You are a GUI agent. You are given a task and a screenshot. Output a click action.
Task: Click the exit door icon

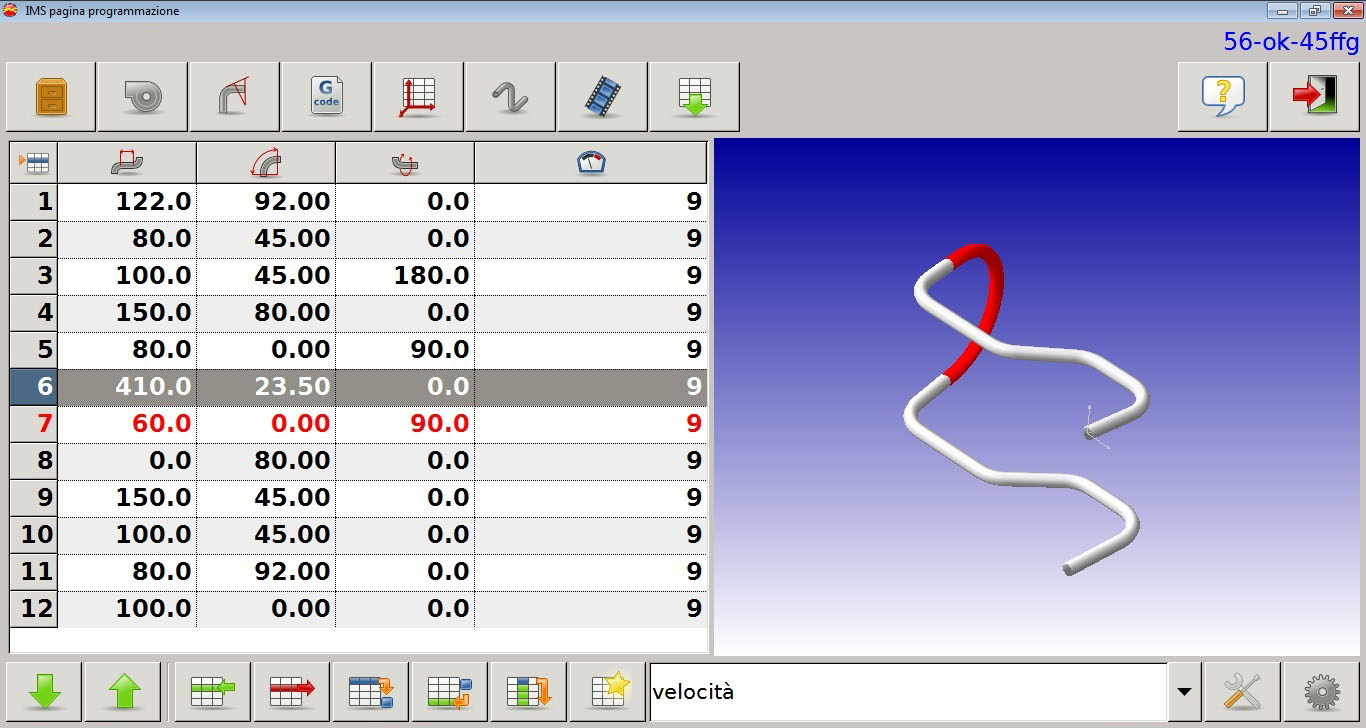click(1314, 97)
